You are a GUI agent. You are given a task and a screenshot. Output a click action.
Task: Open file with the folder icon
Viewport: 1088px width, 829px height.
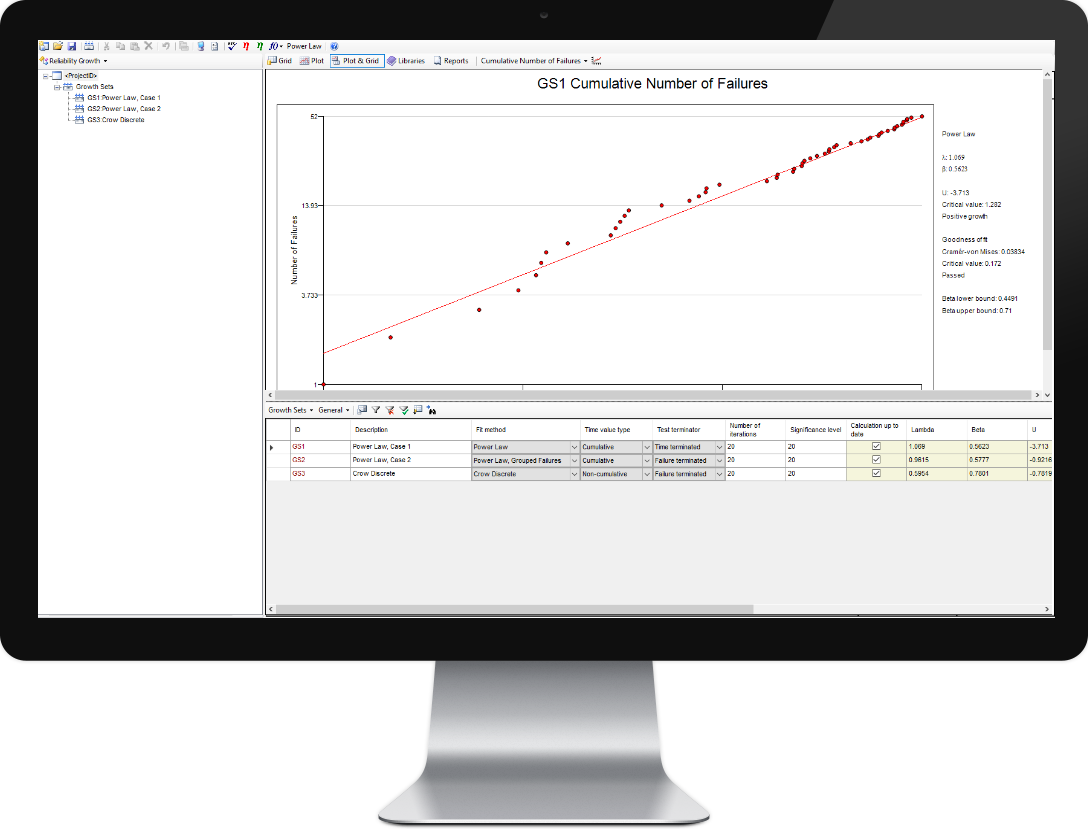point(58,46)
